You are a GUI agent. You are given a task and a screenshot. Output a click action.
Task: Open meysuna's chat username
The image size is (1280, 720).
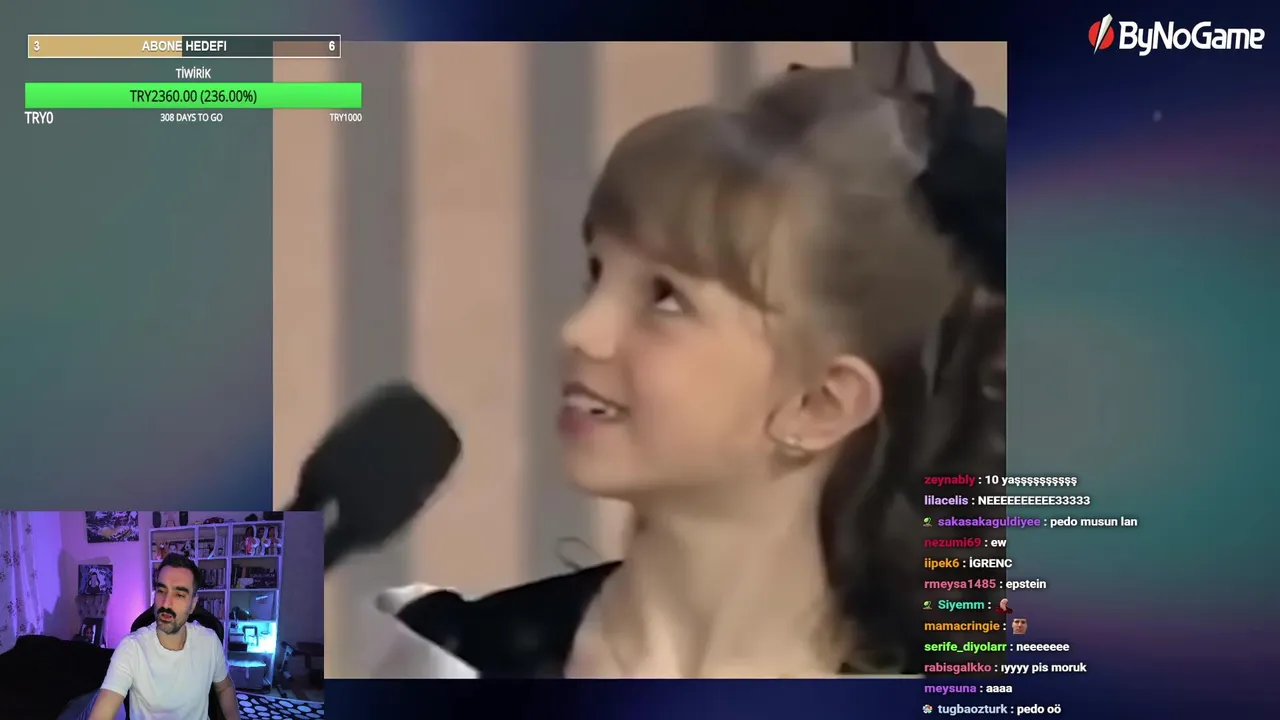(x=949, y=688)
